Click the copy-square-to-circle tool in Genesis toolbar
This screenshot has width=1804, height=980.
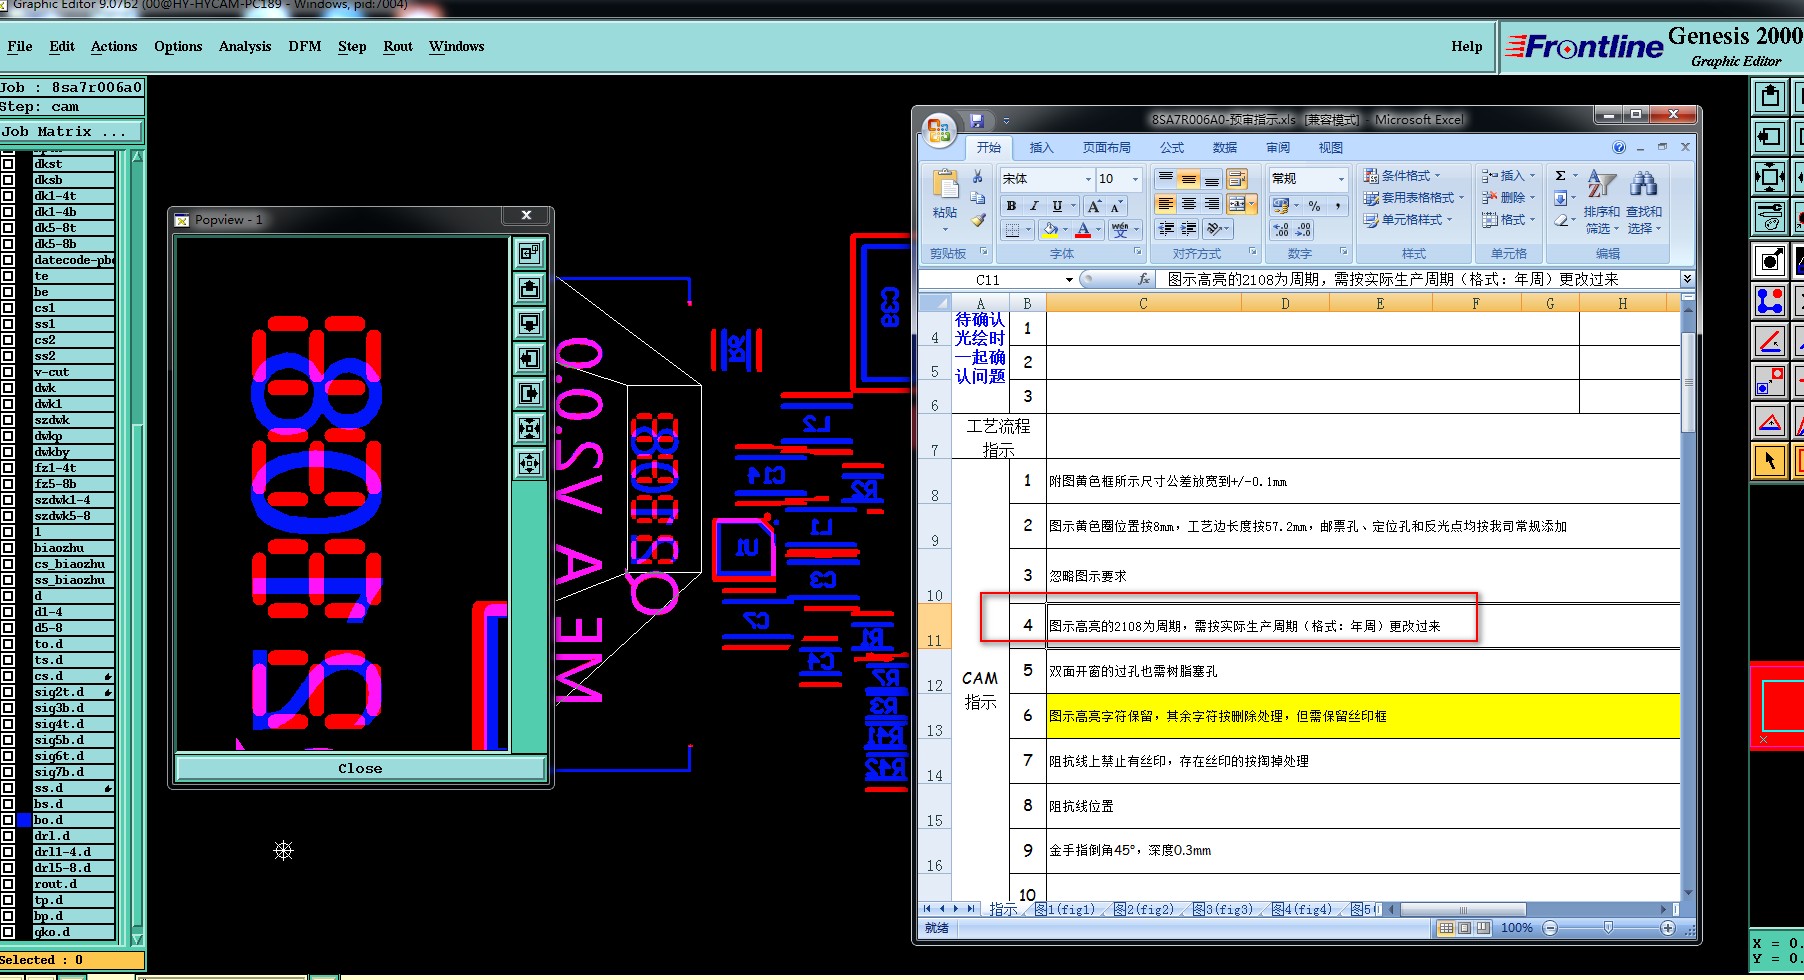tap(1770, 381)
